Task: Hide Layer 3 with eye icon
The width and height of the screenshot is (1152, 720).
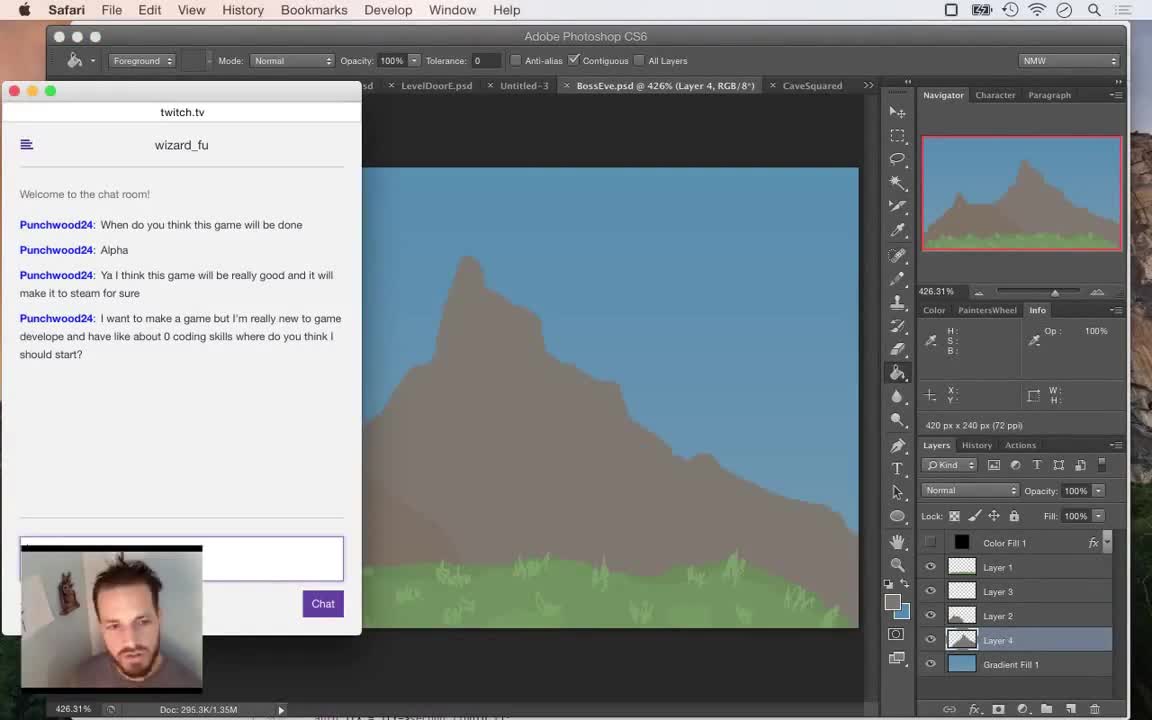Action: pyautogui.click(x=930, y=591)
